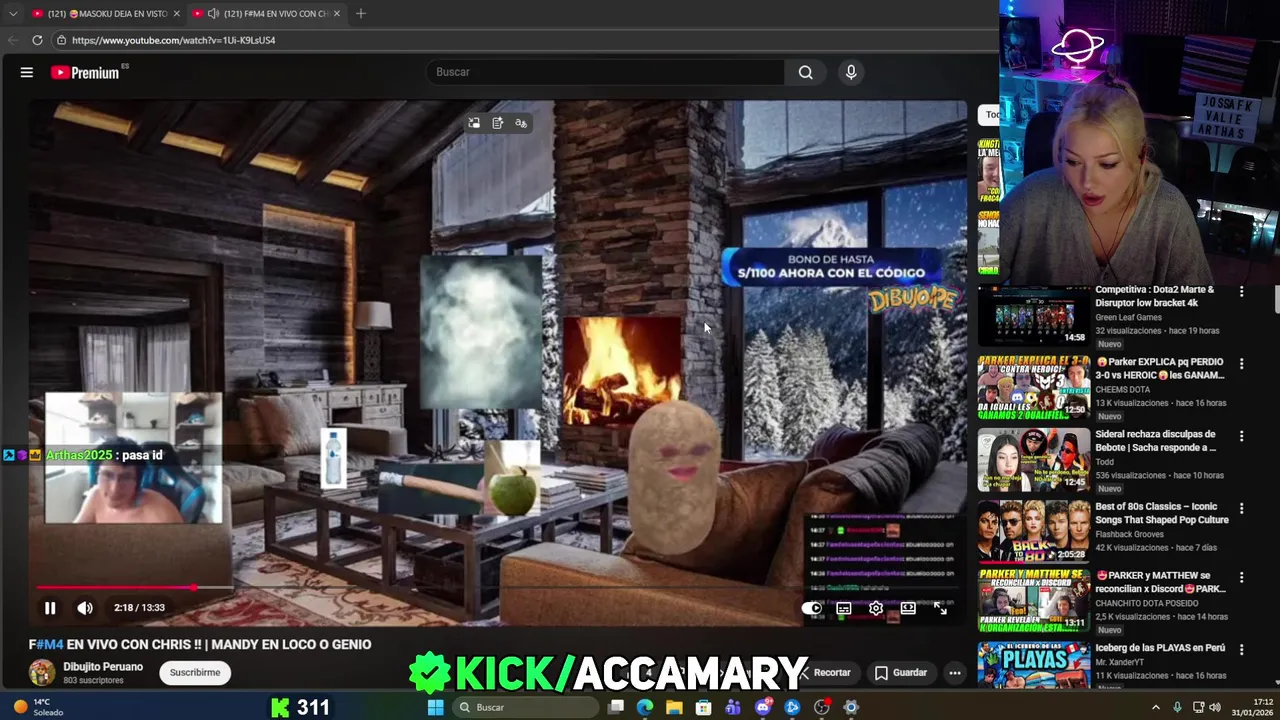Image resolution: width=1280 pixels, height=720 pixels.
Task: Open the YouTube hamburger guide menu
Action: [x=27, y=72]
